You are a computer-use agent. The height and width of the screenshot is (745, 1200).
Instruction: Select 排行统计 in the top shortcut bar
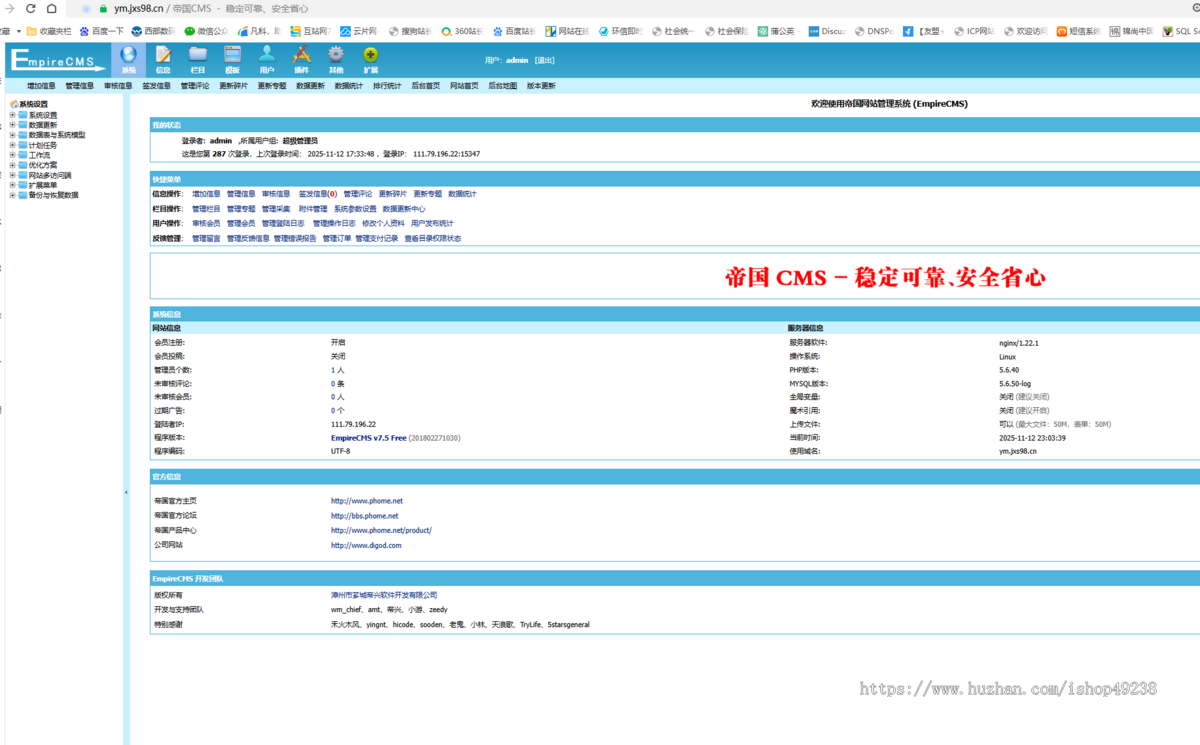tap(387, 86)
